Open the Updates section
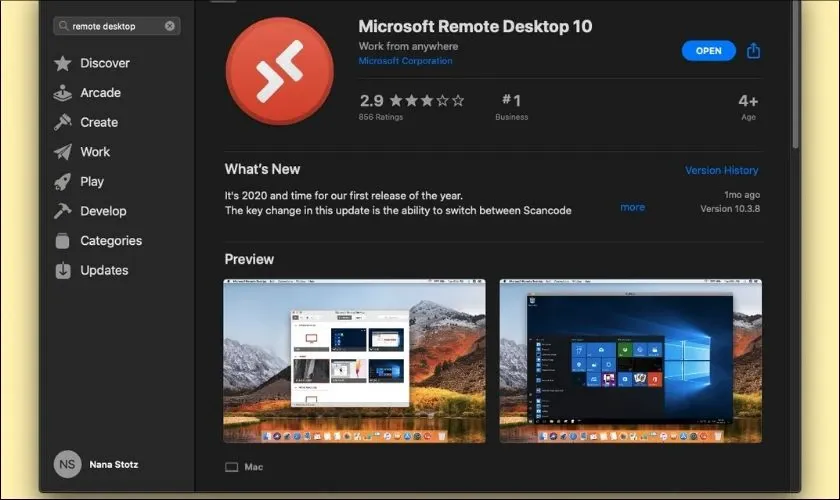 click(104, 271)
